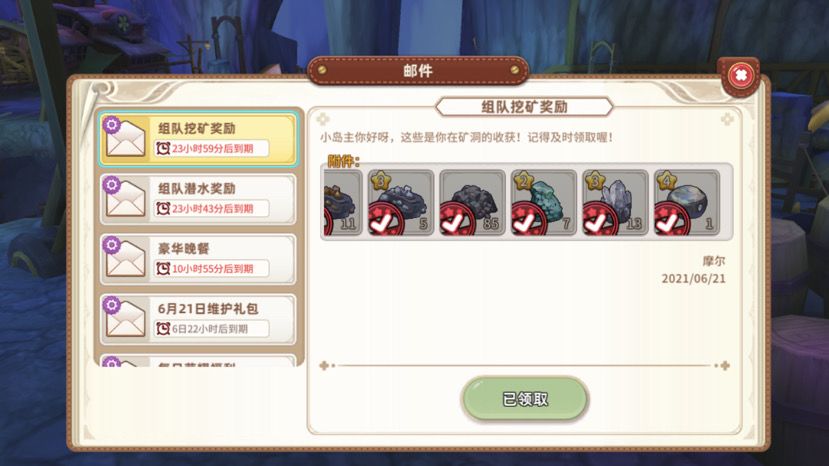This screenshot has width=829, height=466.
Task: Click the 2-star teal ore with quantity 7
Action: [x=544, y=203]
